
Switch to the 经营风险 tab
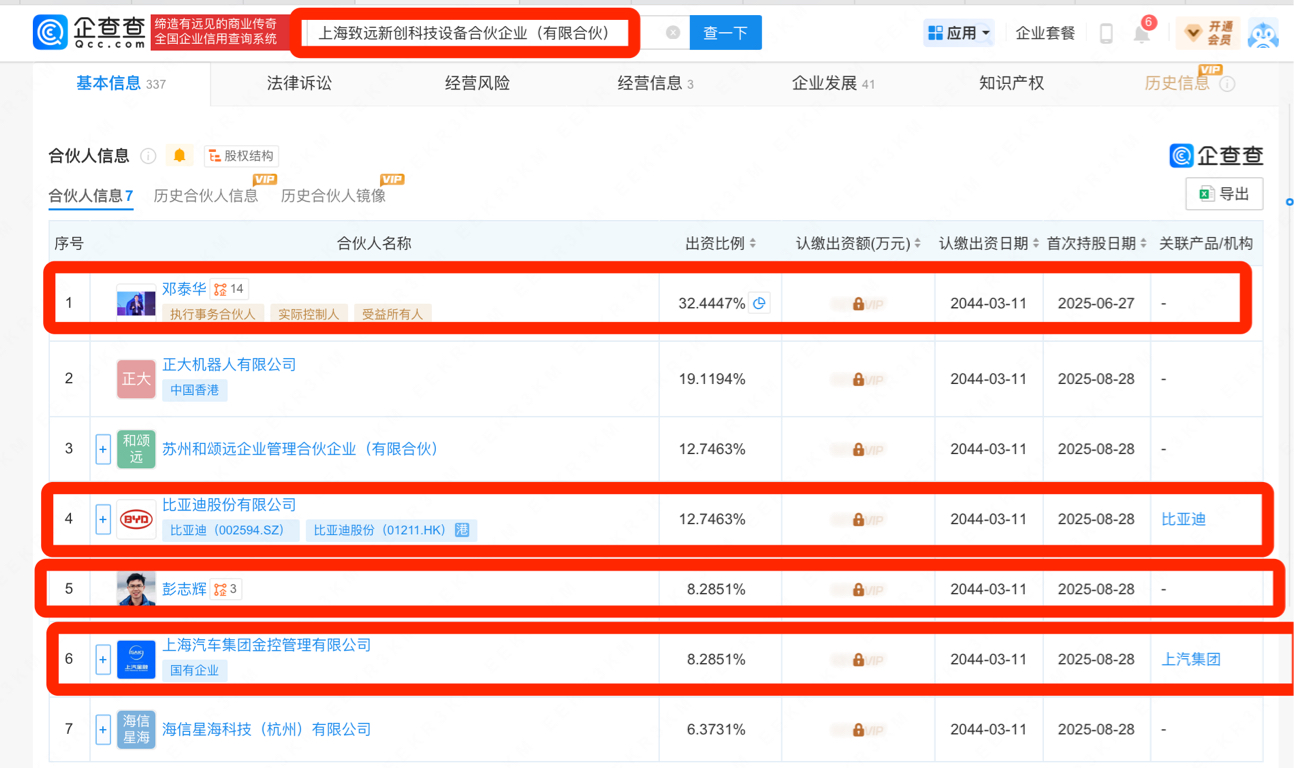pos(477,84)
